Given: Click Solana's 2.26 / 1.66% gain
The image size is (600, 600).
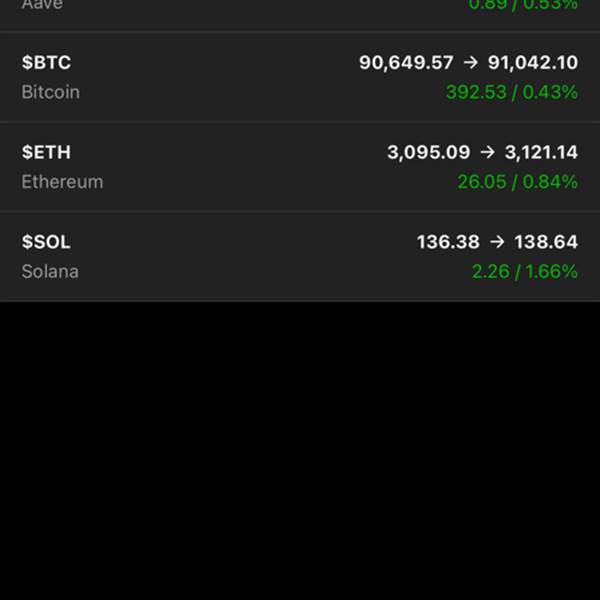Looking at the screenshot, I should pos(524,272).
